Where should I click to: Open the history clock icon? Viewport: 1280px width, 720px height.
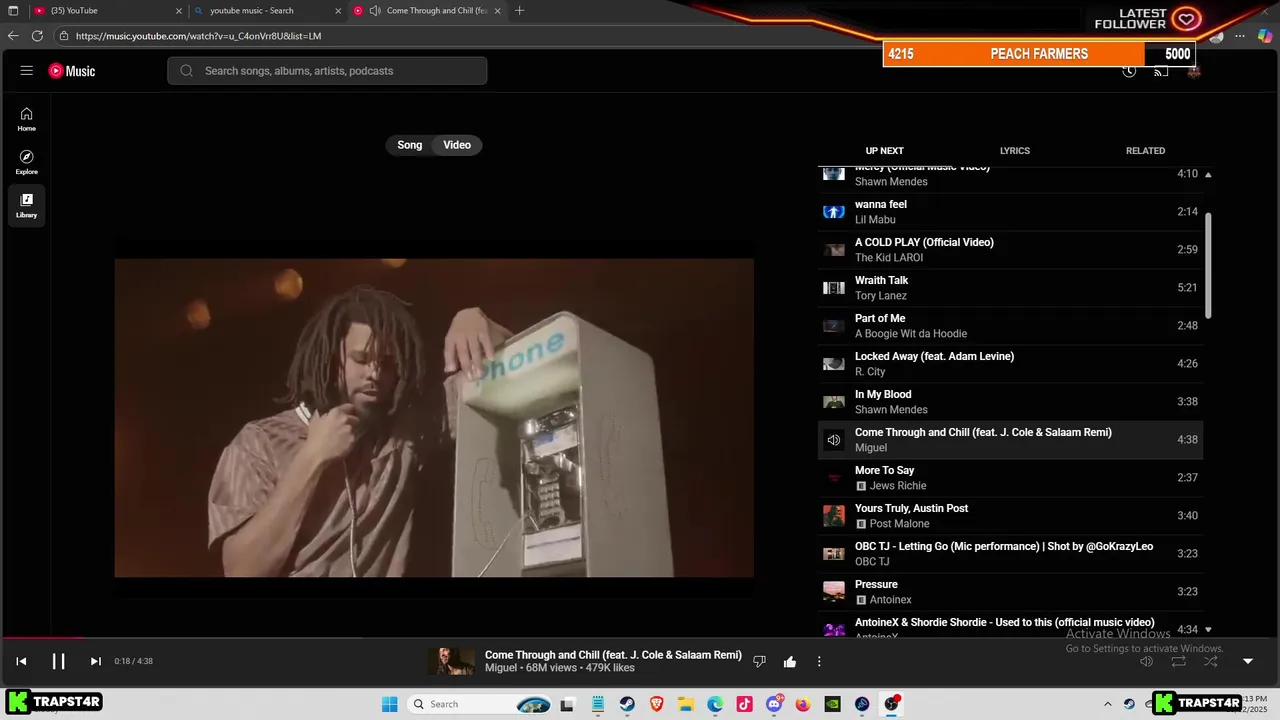coord(1129,71)
